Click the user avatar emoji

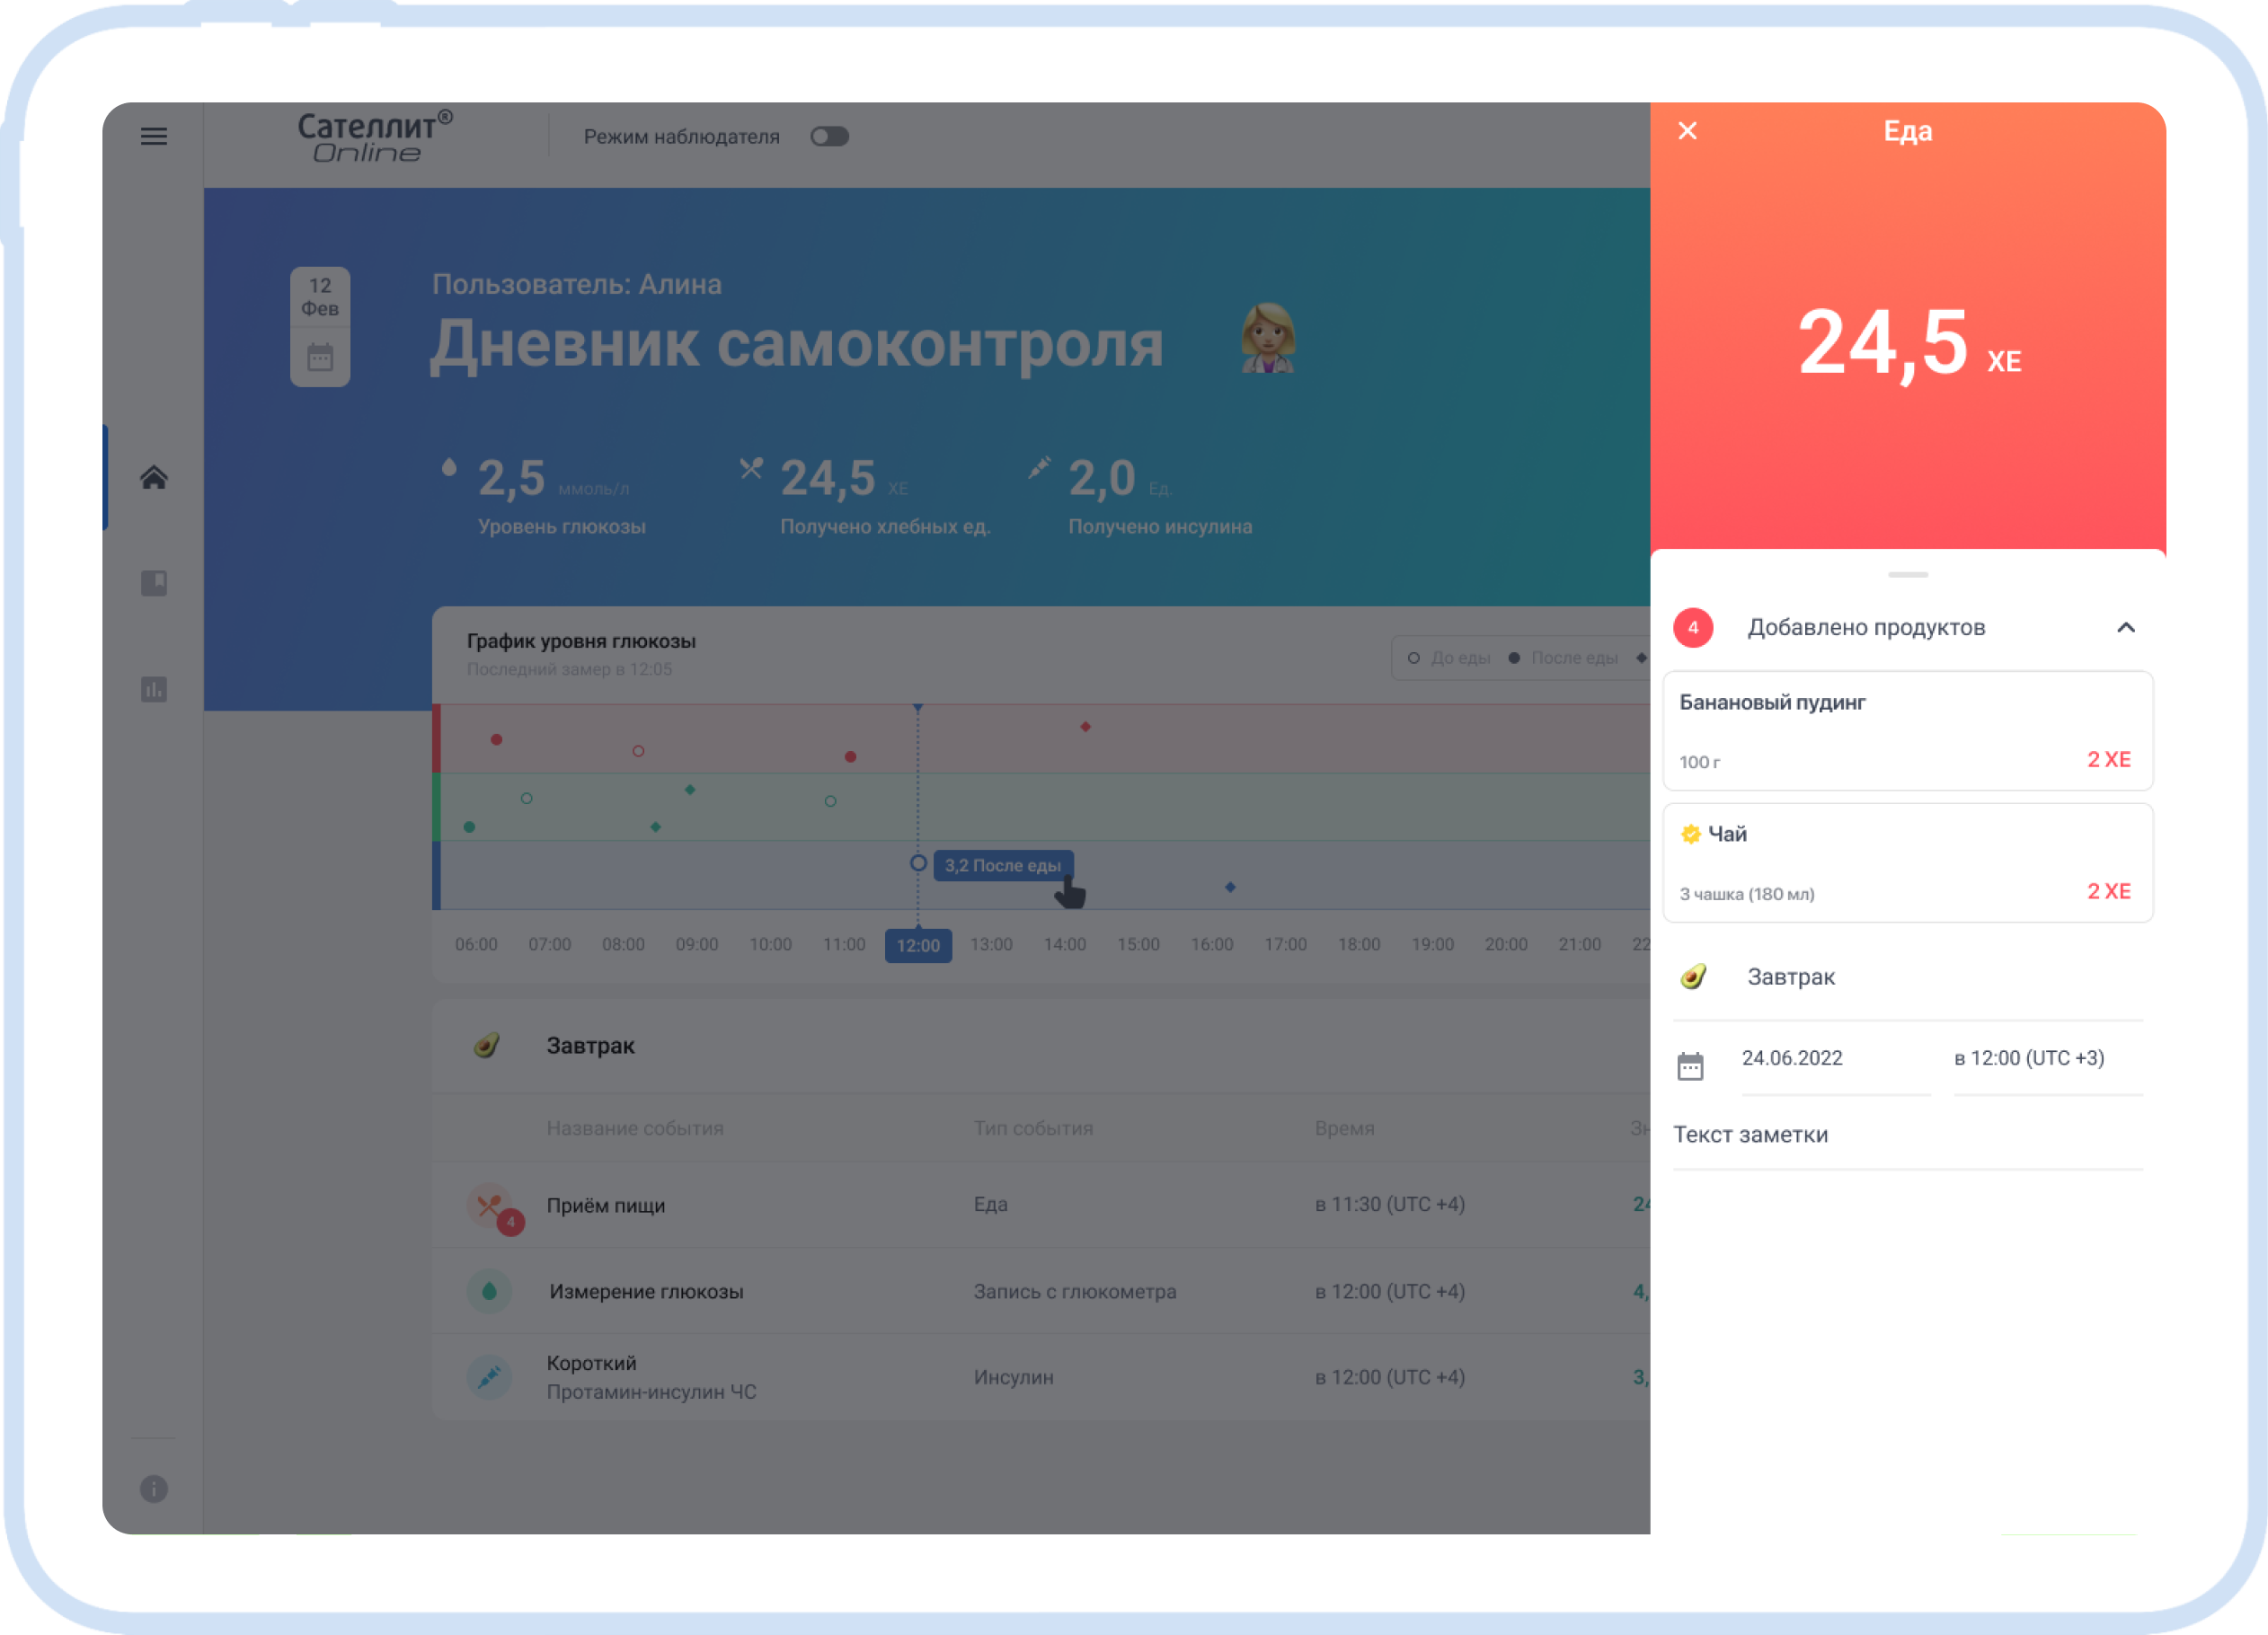(1267, 339)
